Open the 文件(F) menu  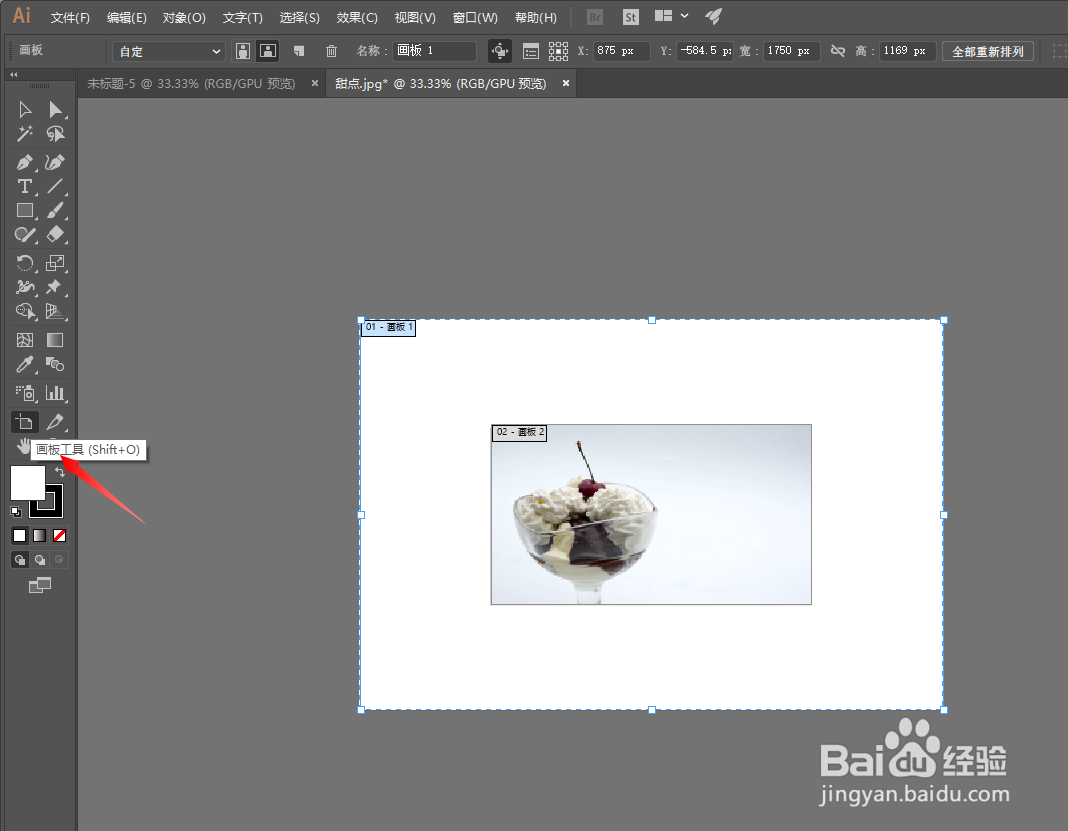pyautogui.click(x=70, y=17)
